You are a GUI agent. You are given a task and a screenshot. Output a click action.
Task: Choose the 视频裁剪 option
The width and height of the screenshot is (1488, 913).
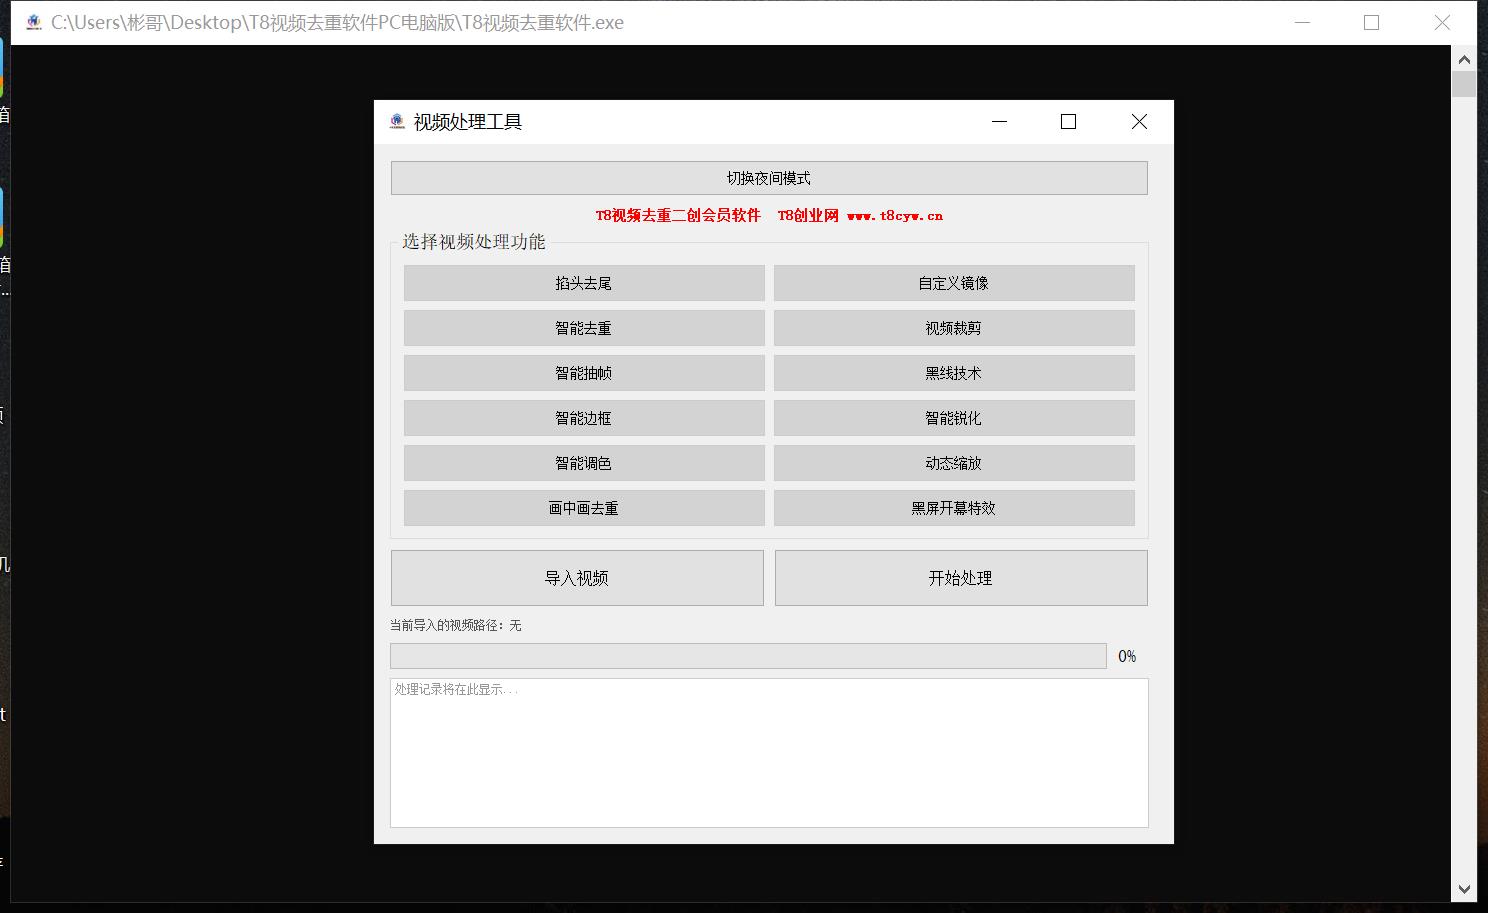point(954,328)
